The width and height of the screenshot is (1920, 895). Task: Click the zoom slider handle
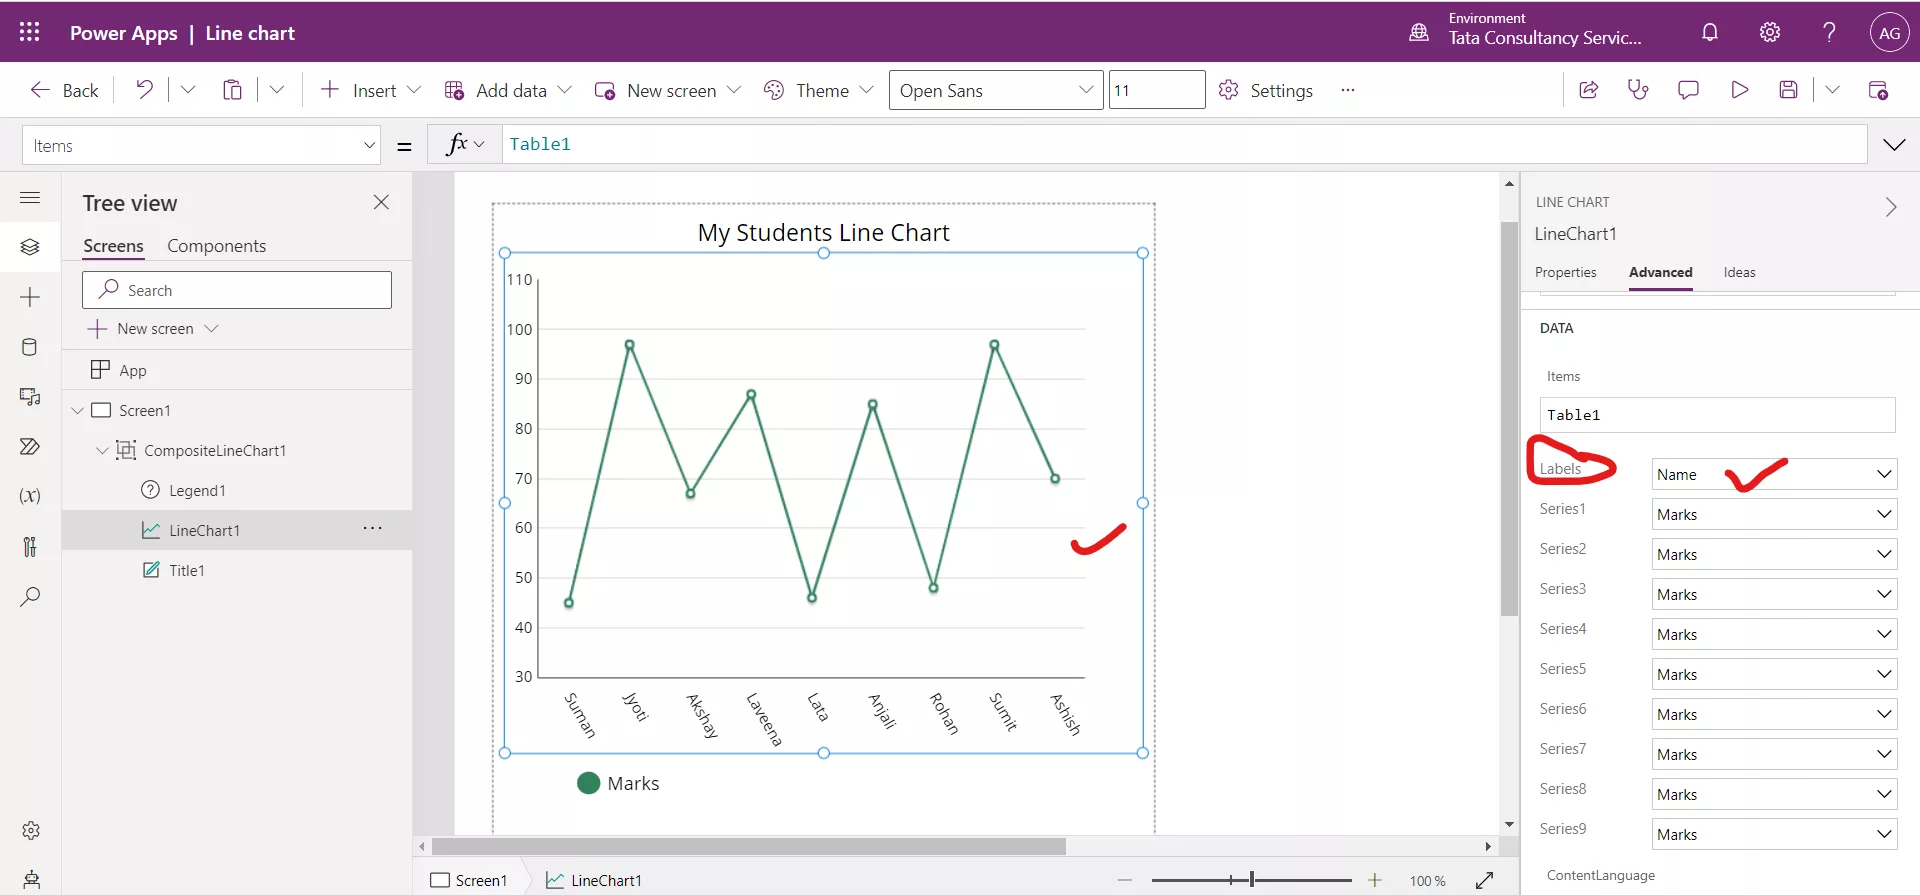click(1251, 879)
